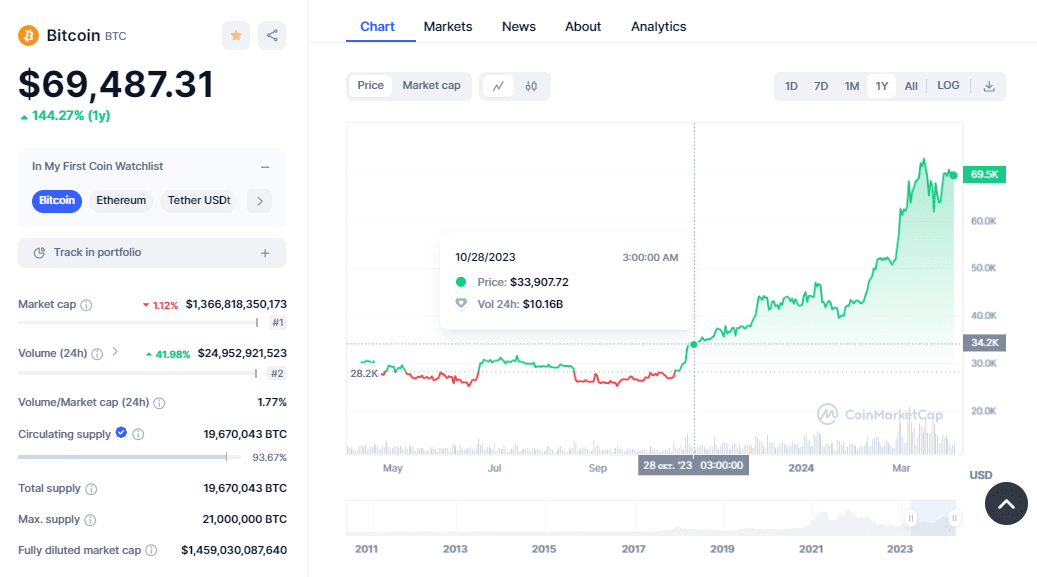This screenshot has width=1037, height=577.
Task: Choose the All time range
Action: 911,86
